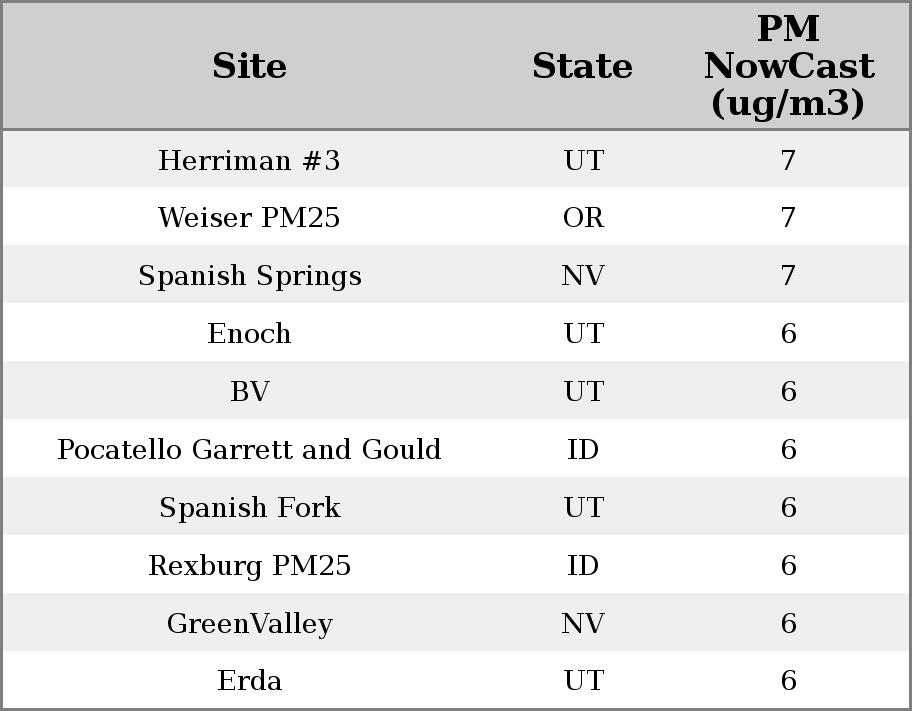
Task: Click the State column header
Action: point(582,66)
